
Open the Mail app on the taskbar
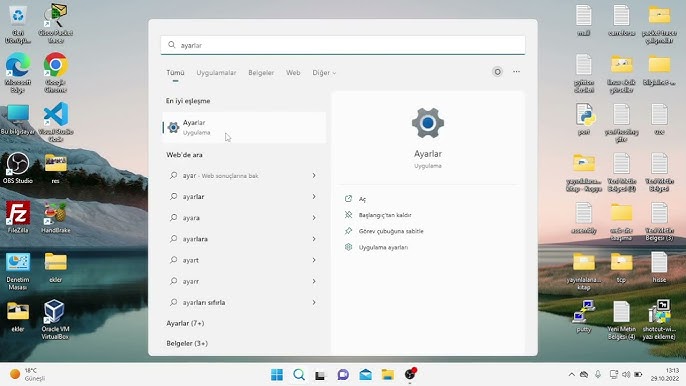(365, 375)
